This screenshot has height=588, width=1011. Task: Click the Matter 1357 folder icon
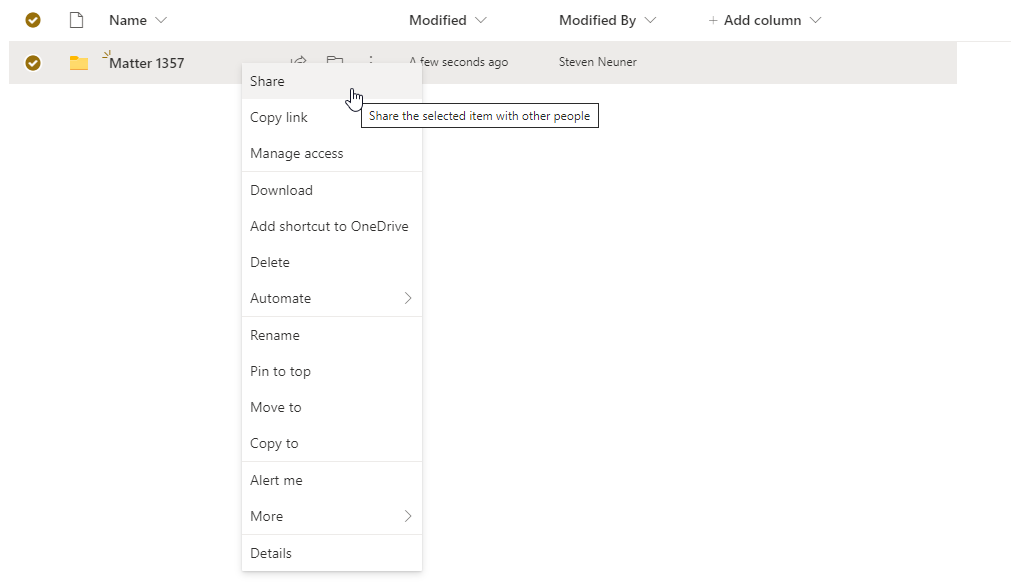pyautogui.click(x=79, y=63)
